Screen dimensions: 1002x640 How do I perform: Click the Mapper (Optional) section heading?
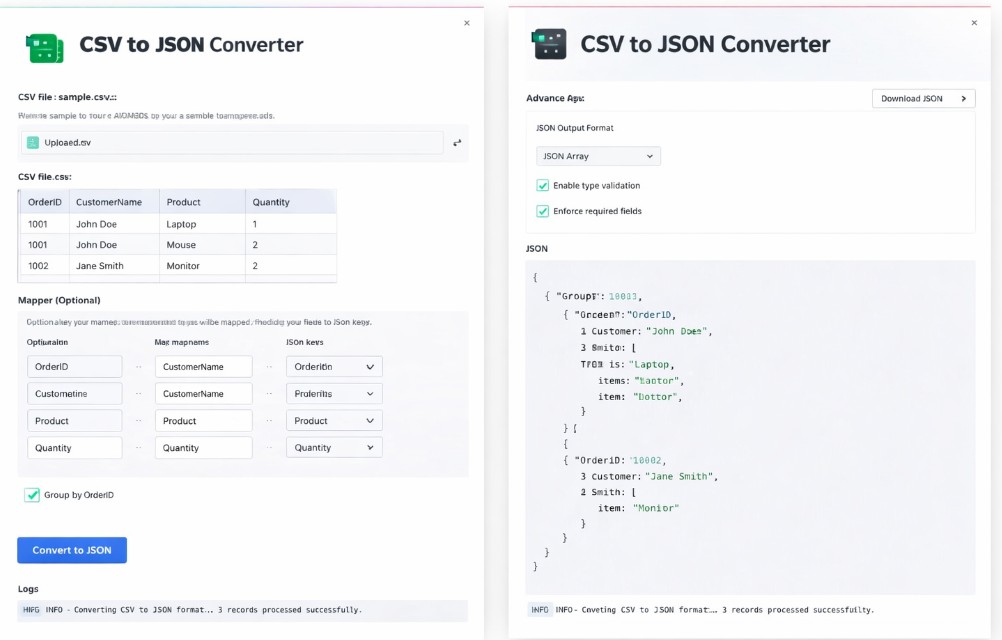pos(60,299)
